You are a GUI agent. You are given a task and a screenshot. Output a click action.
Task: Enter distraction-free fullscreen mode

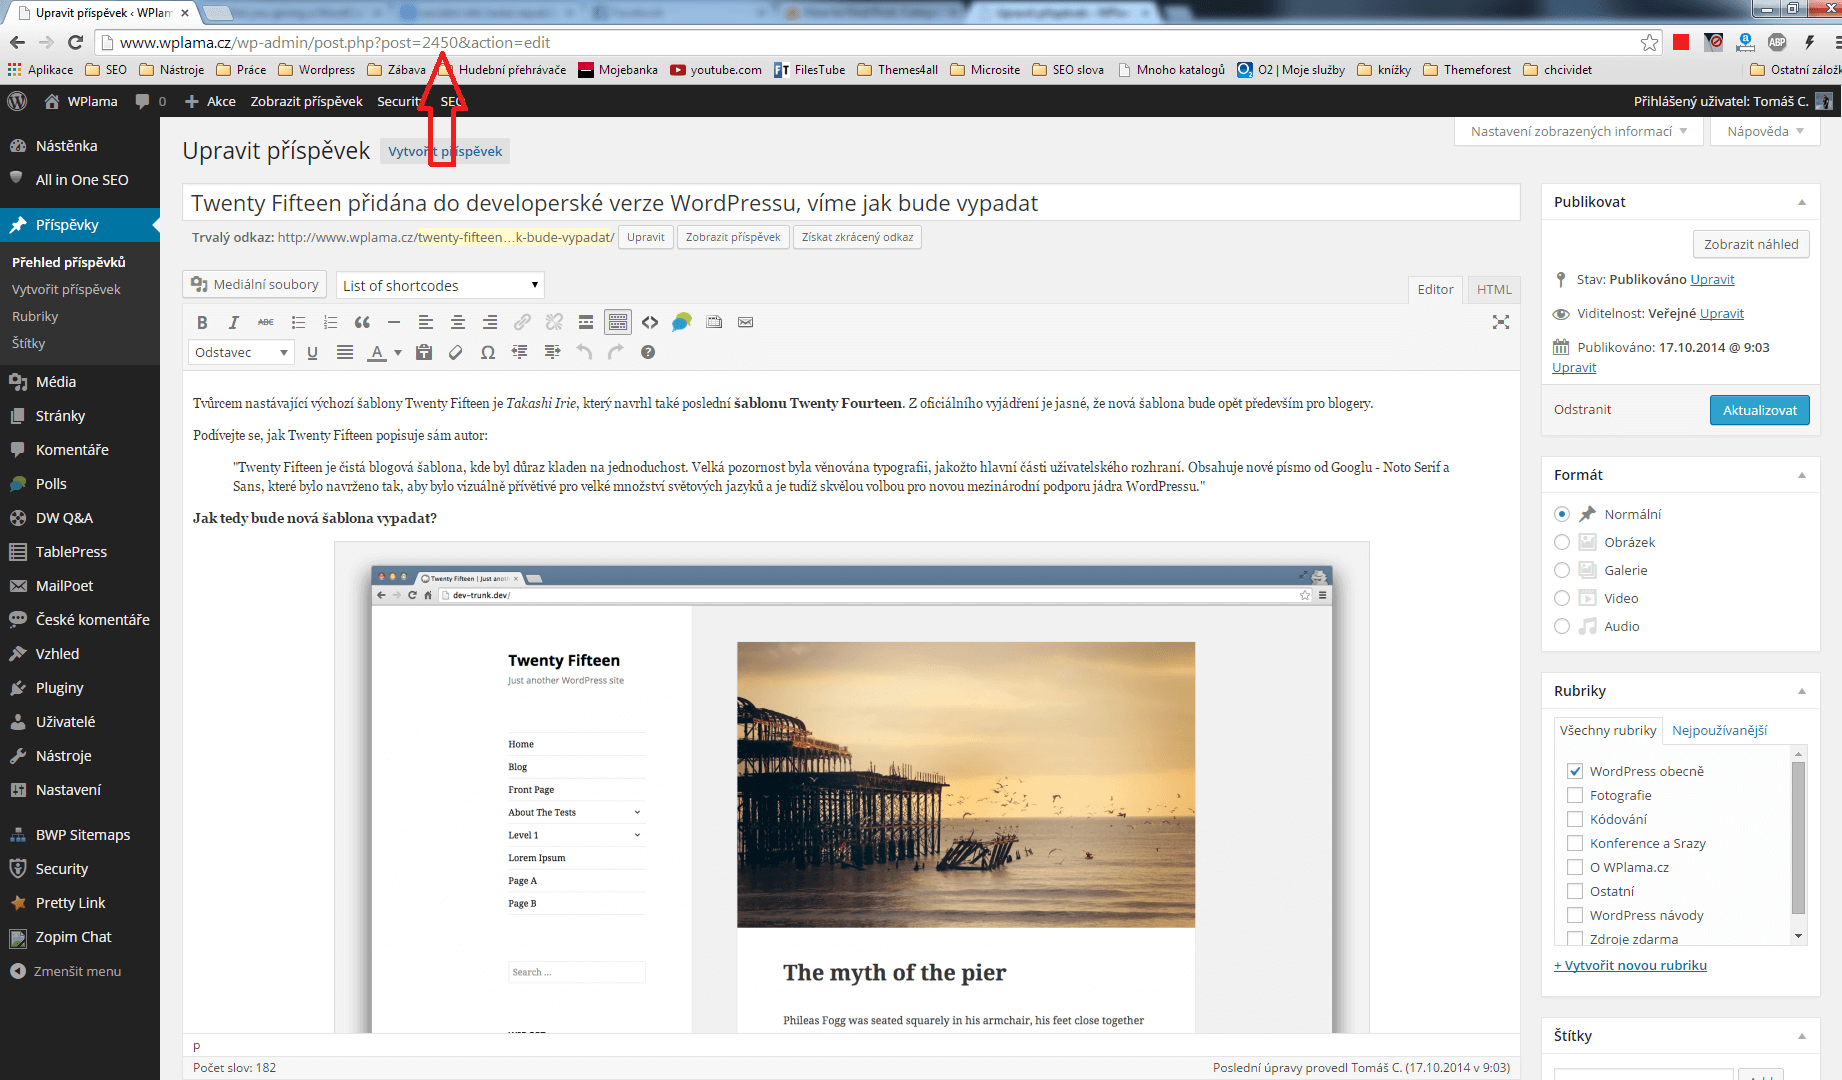click(1501, 322)
